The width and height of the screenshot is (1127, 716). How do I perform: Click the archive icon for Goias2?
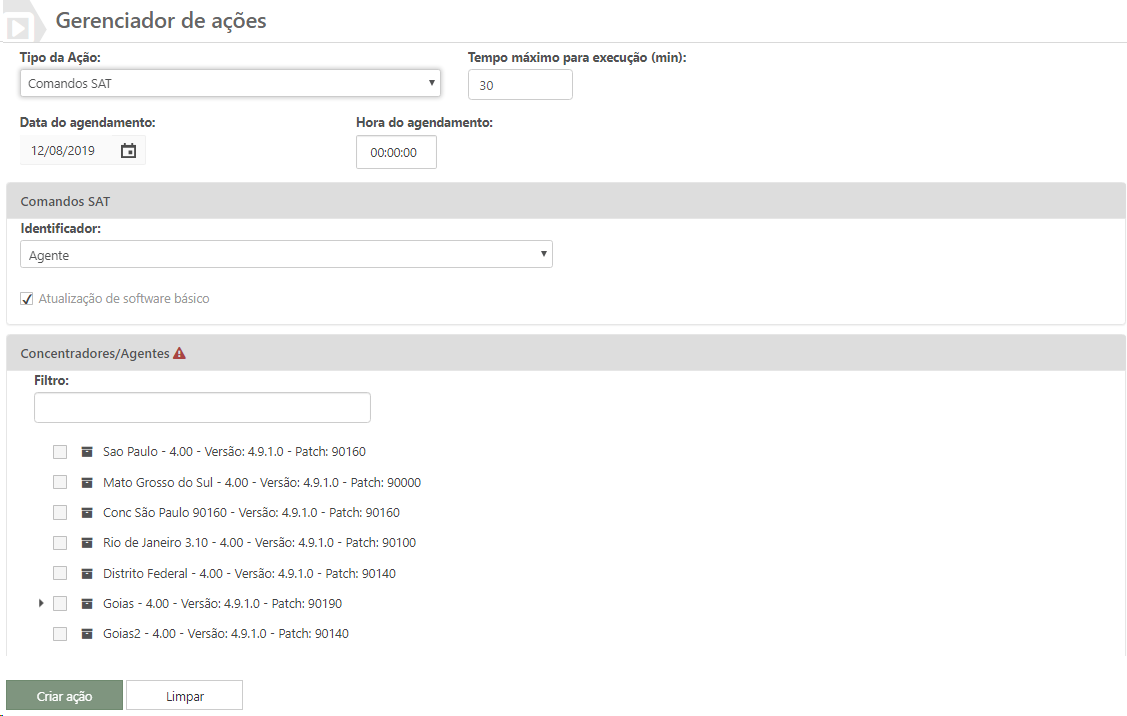click(87, 633)
